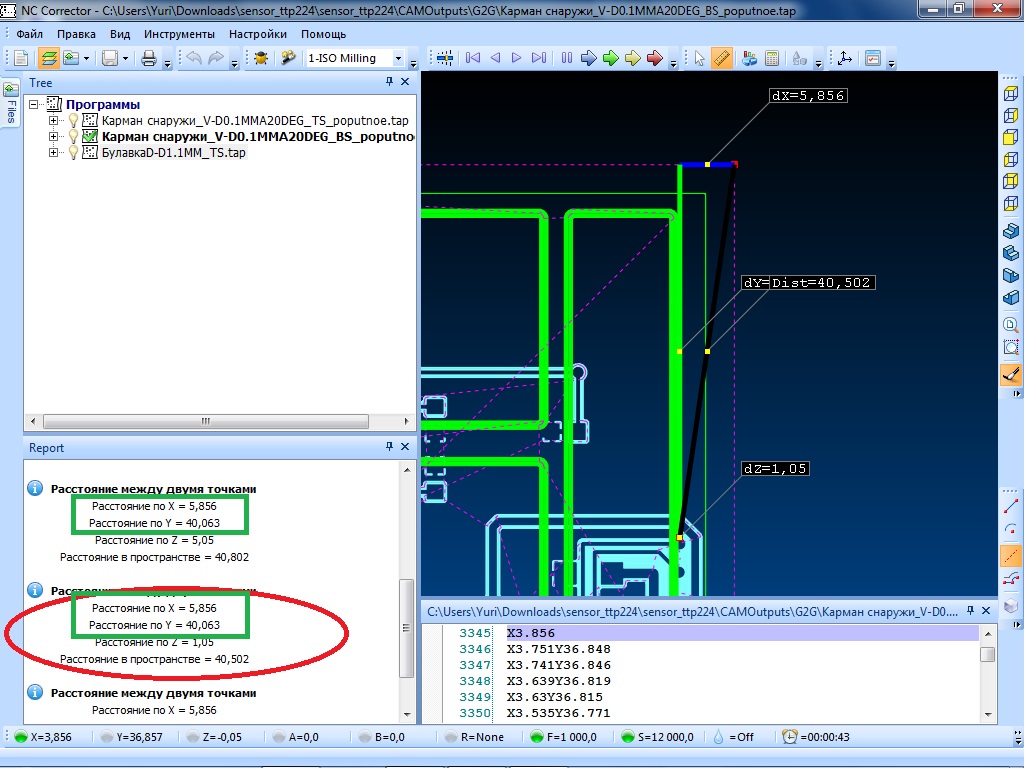Open the Правка menu
The height and width of the screenshot is (774, 1032).
76,34
